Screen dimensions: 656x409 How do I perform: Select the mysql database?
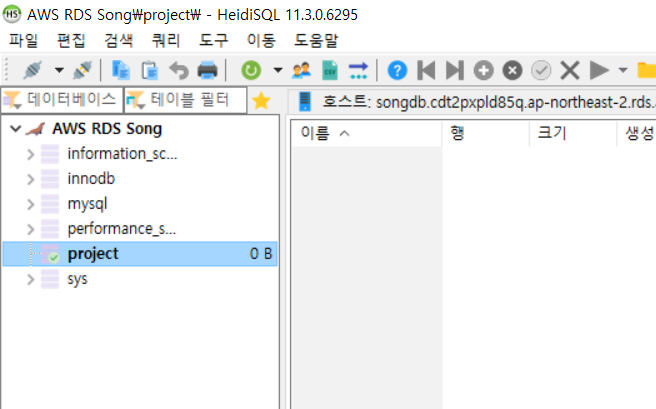point(87,204)
